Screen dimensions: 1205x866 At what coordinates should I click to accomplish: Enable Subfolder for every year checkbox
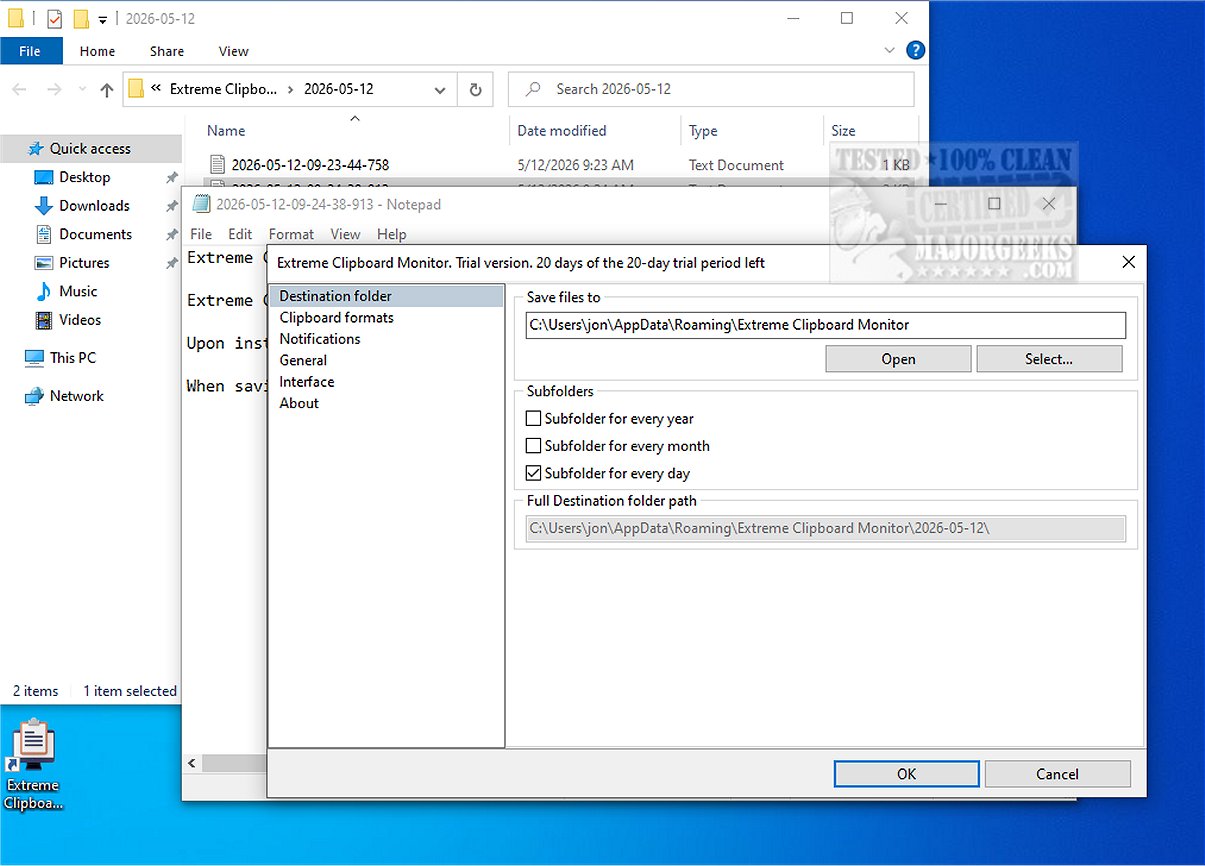534,419
